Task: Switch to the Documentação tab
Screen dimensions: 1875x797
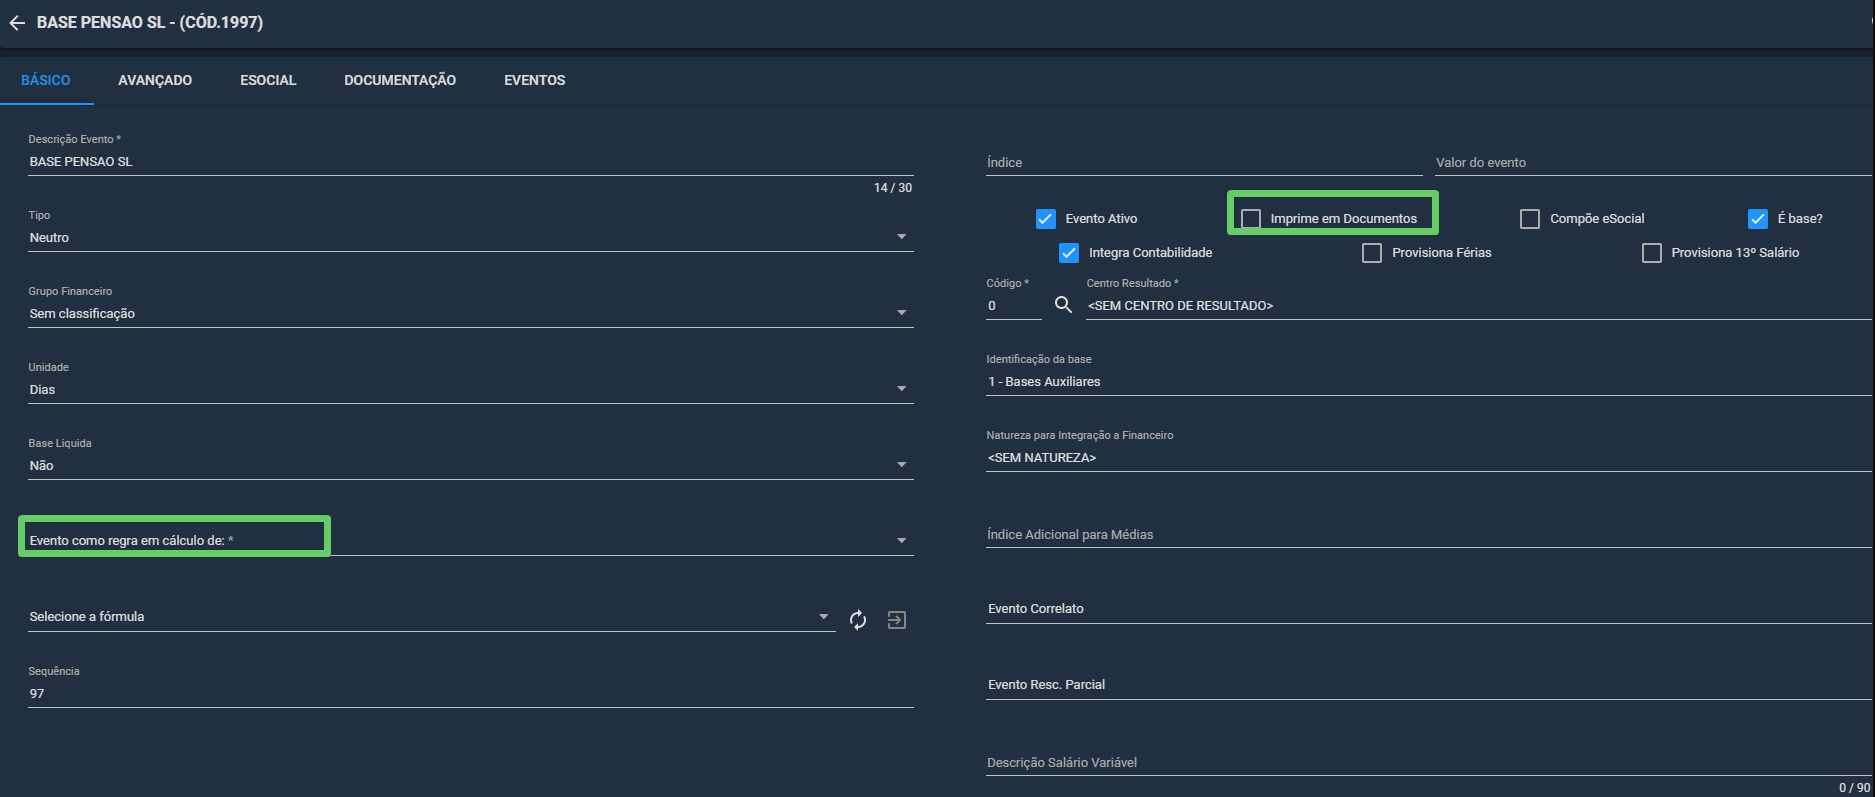Action: pos(400,80)
